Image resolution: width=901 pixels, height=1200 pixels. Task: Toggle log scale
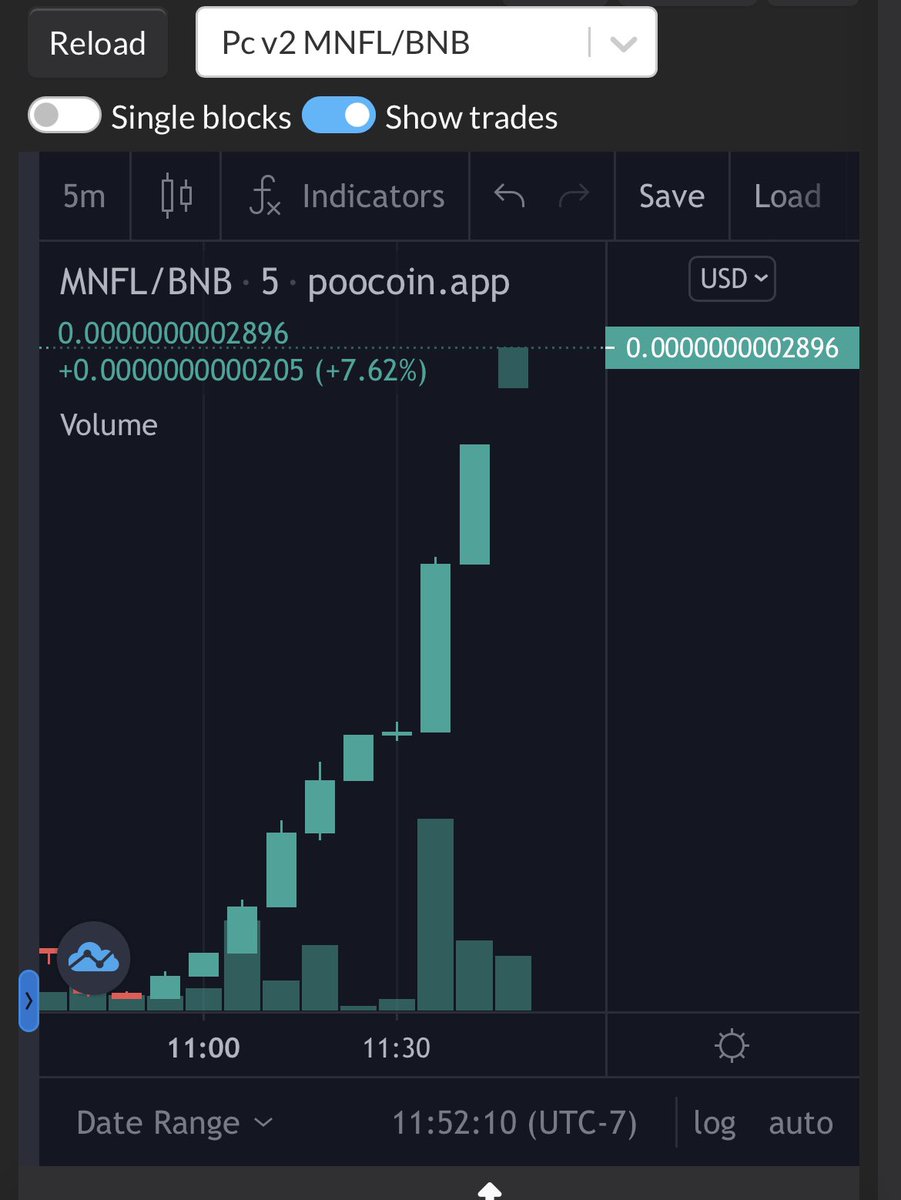tap(714, 1122)
